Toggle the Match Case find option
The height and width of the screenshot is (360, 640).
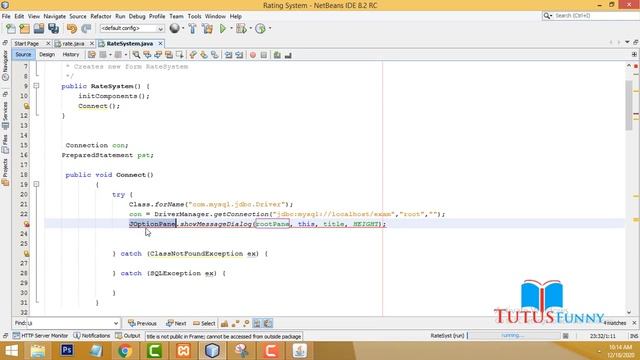[224, 323]
